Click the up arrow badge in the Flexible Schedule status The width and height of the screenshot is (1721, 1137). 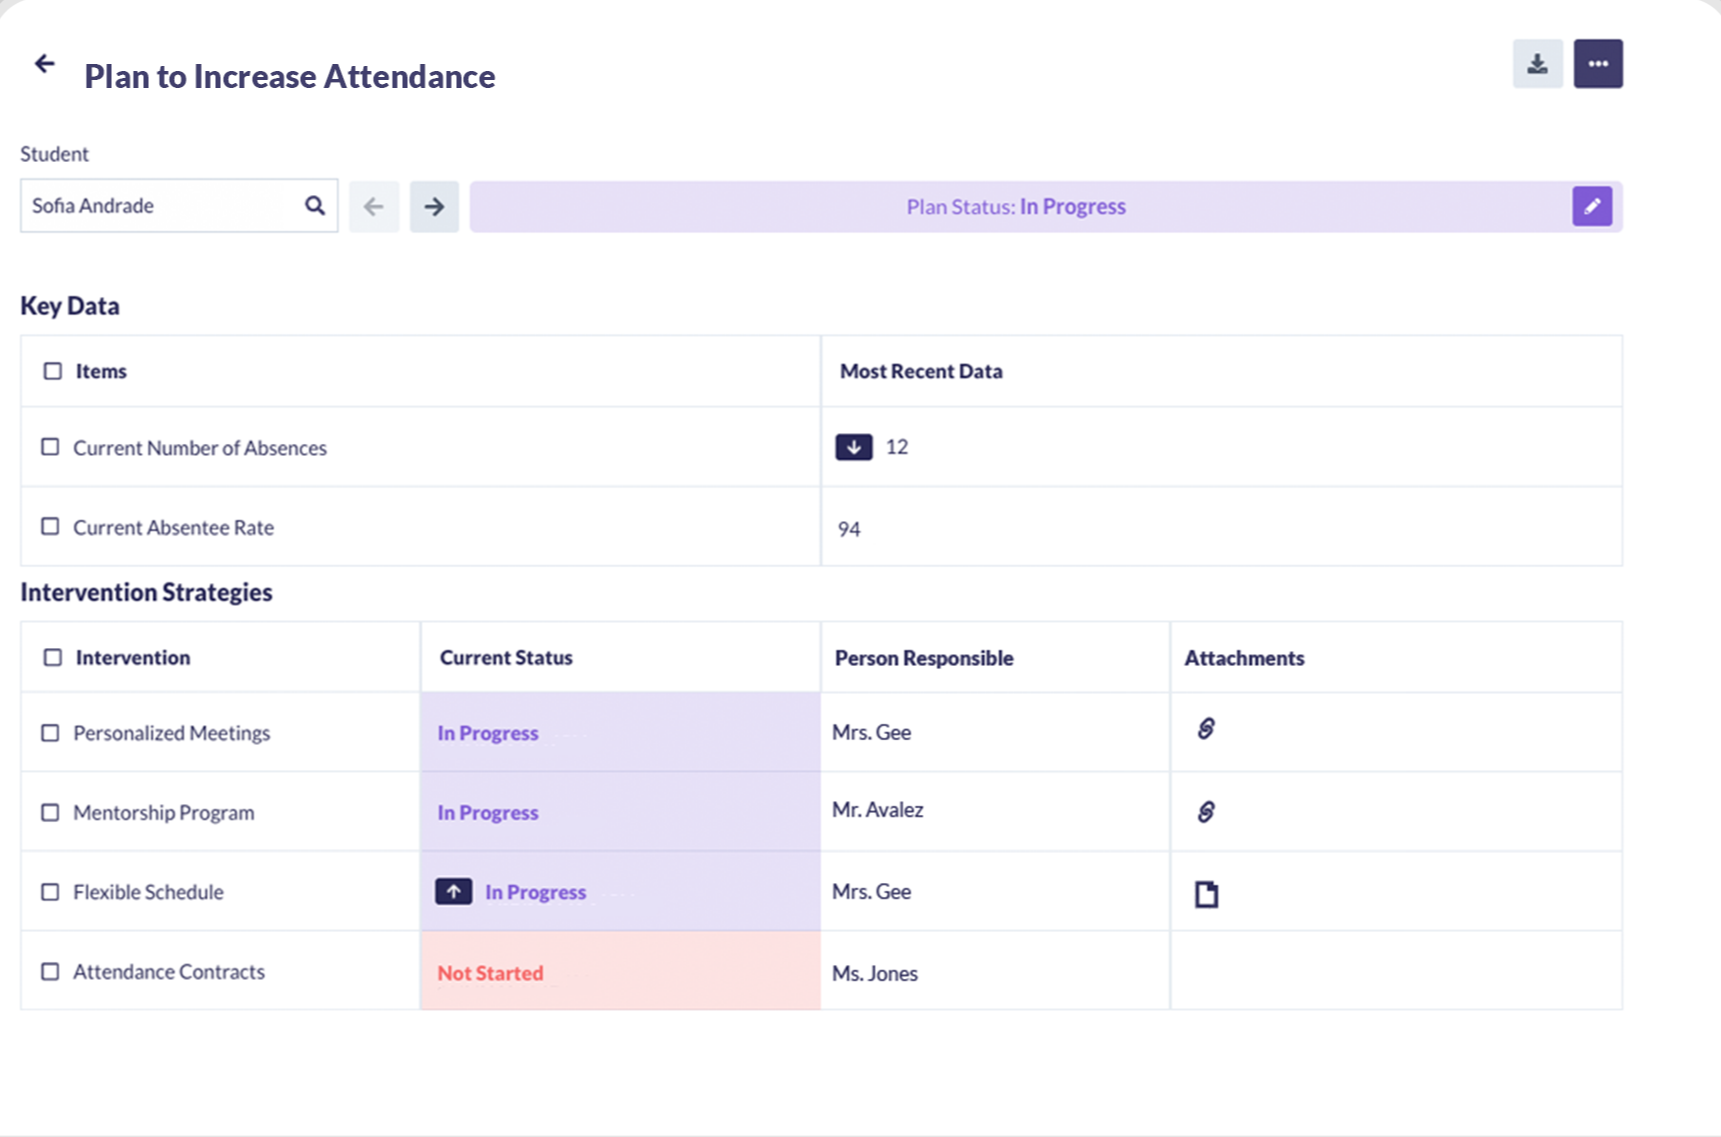(453, 891)
